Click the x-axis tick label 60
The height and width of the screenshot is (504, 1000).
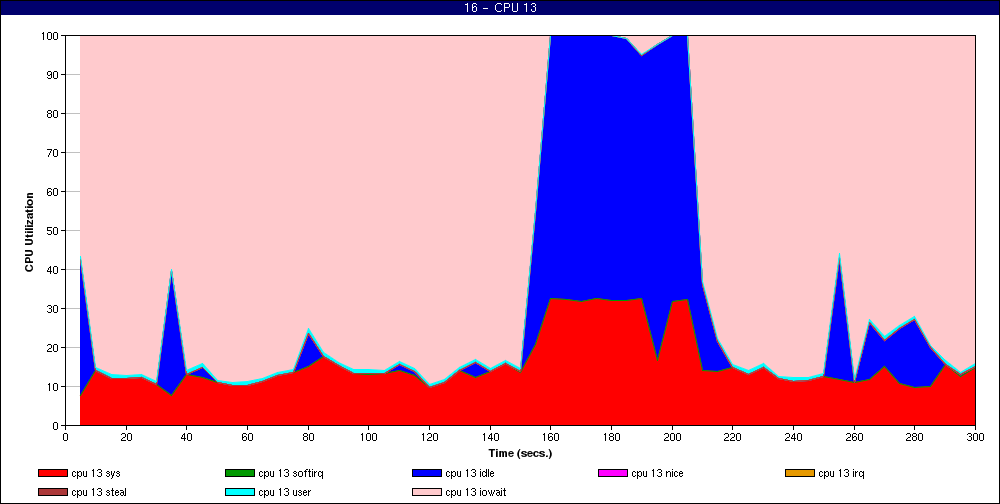click(247, 437)
